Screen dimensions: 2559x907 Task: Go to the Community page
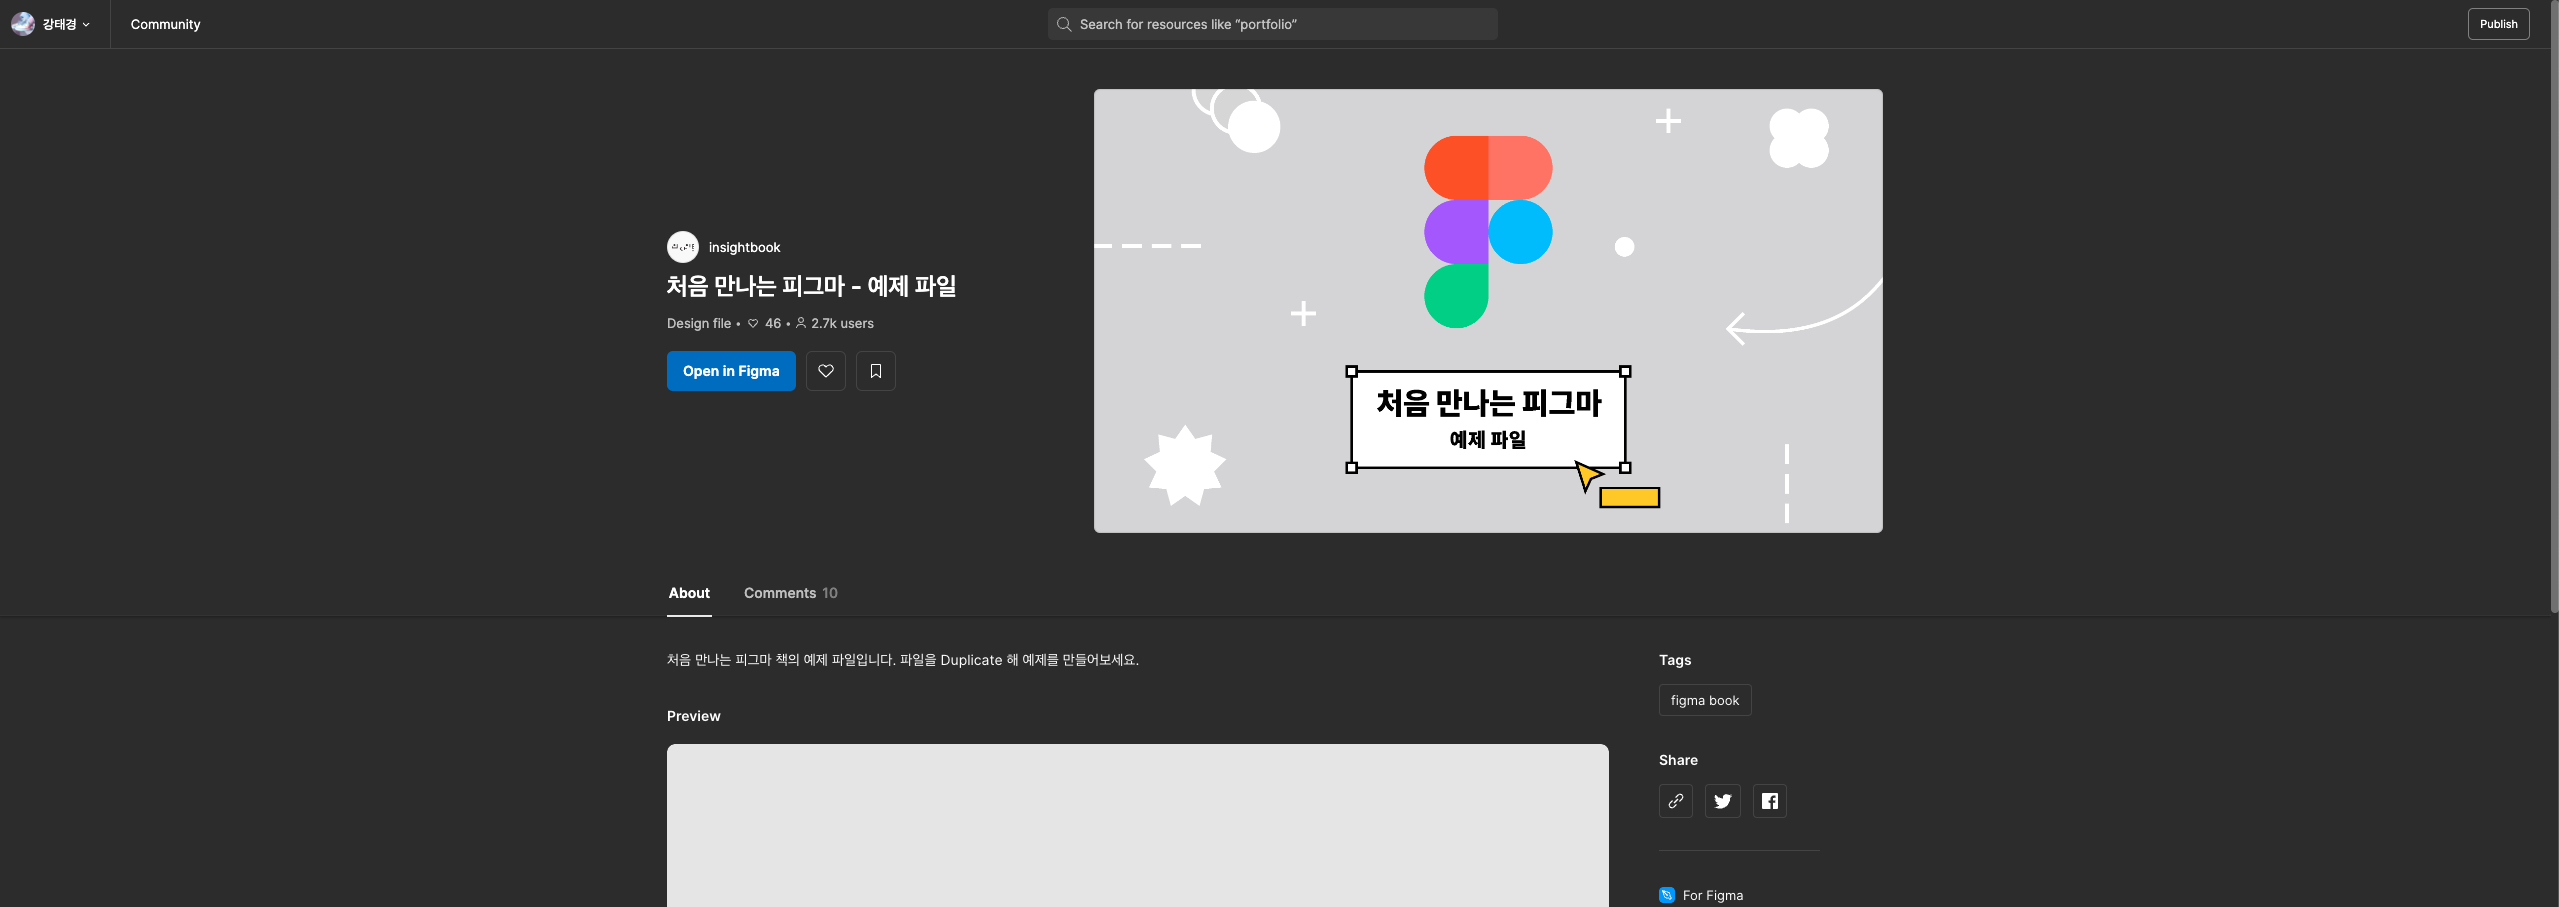pyautogui.click(x=165, y=24)
